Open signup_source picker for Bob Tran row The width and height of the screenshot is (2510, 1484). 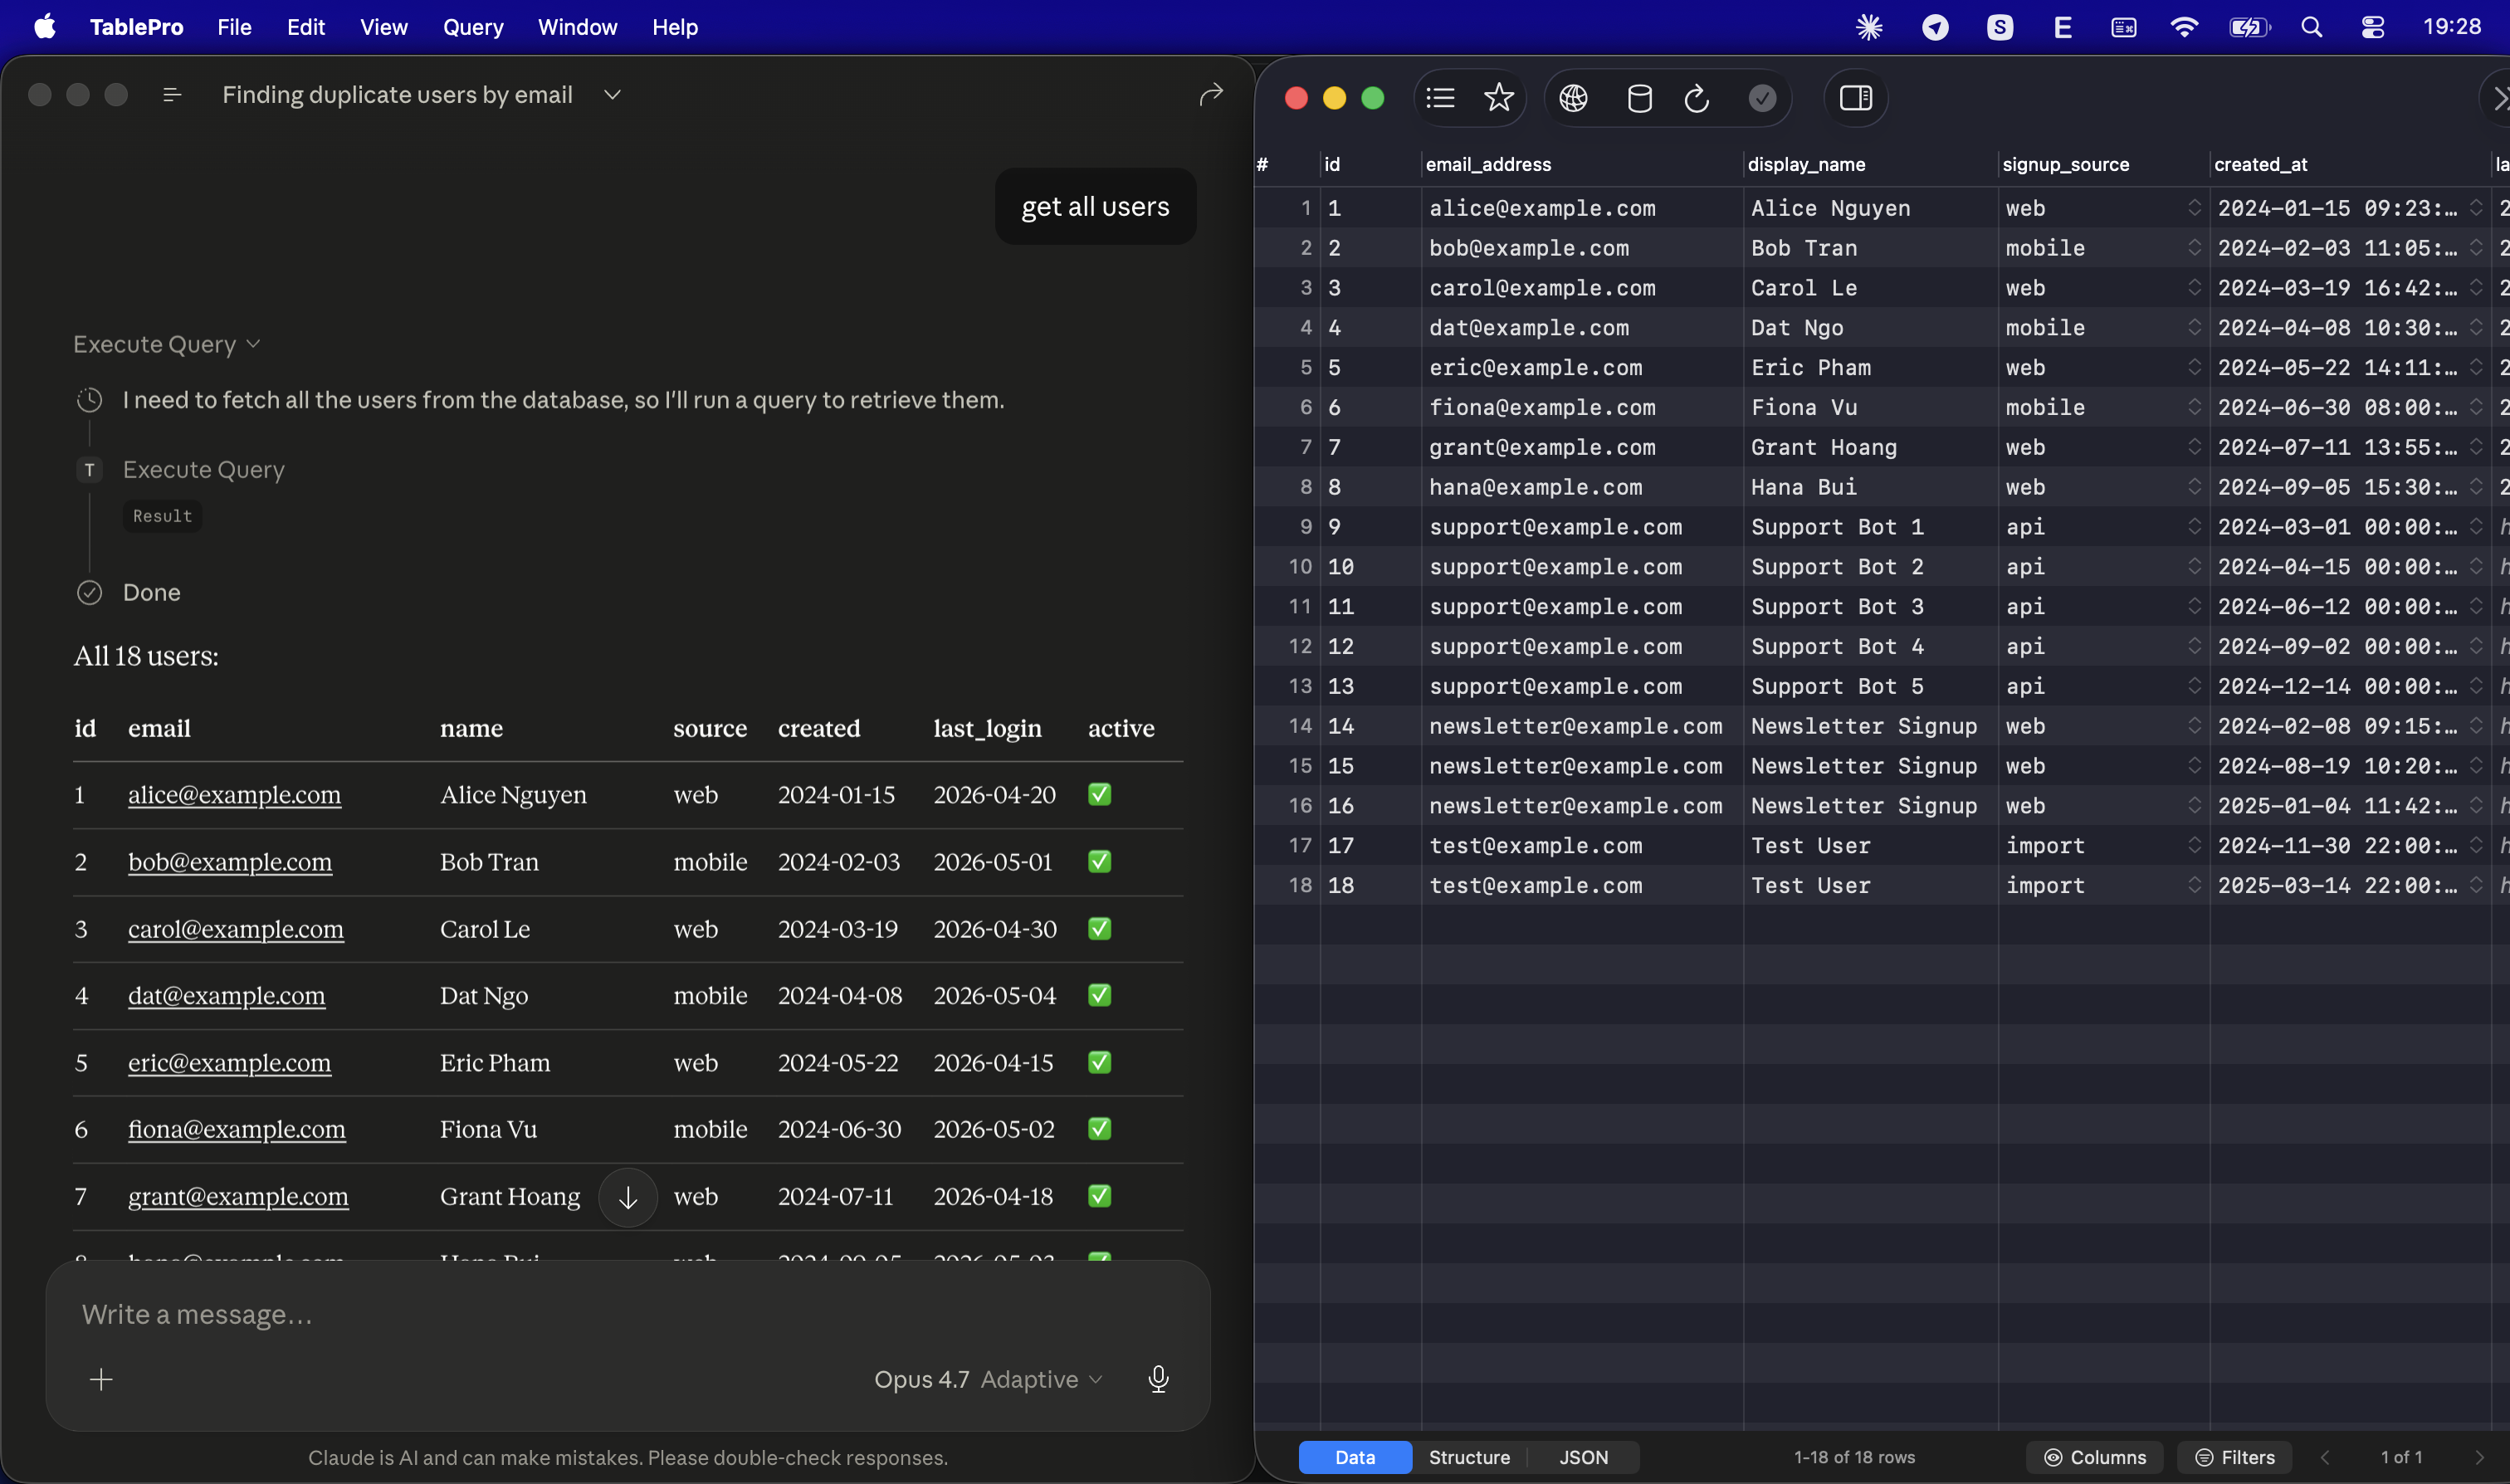point(2194,248)
